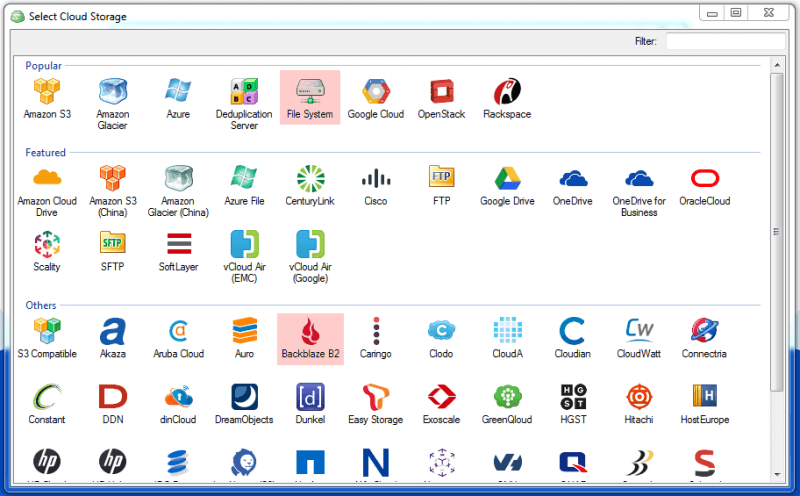Select Constant storage
The image size is (800, 496).
(47, 404)
